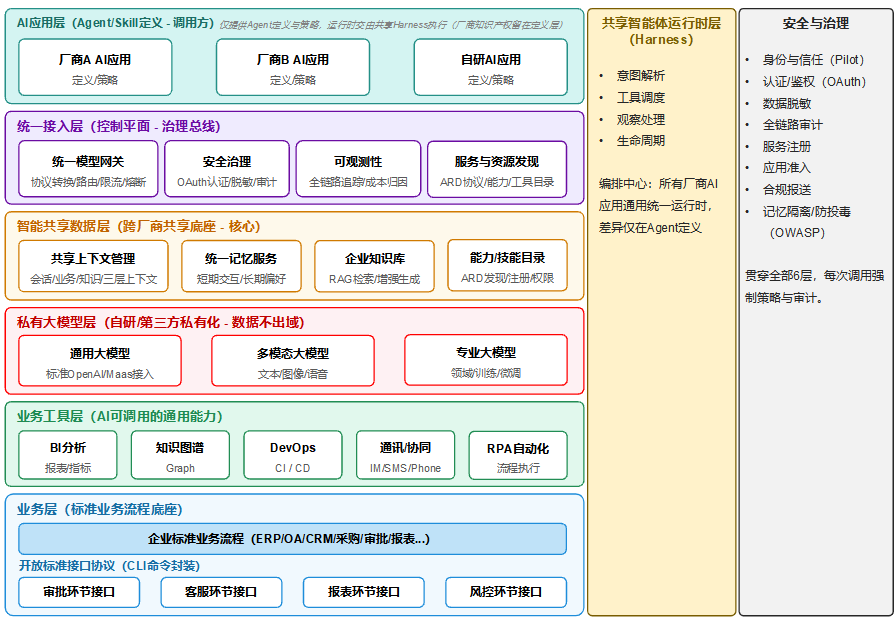This screenshot has height=619, width=896.
Task: Click the DevOps CI/CD box
Action: [x=293, y=456]
